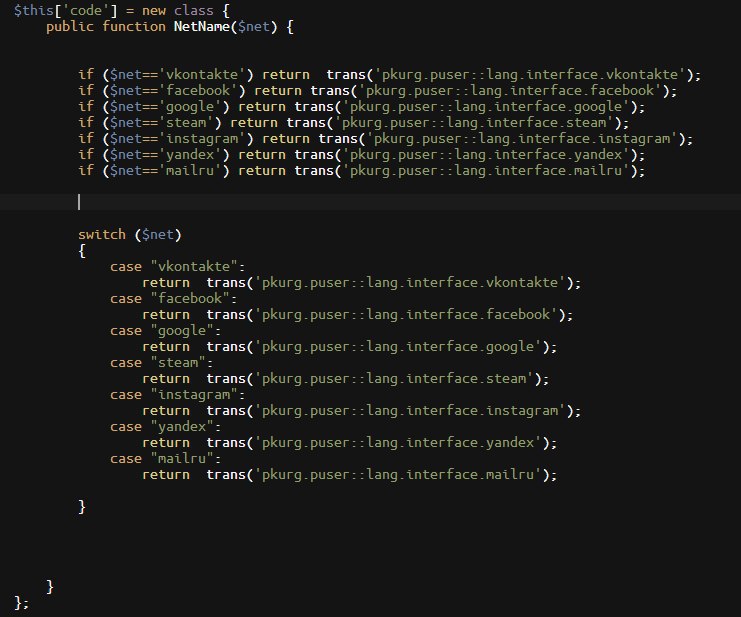Image resolution: width=741 pixels, height=617 pixels.
Task: Click the closing brace of NetName function
Action: coord(50,587)
